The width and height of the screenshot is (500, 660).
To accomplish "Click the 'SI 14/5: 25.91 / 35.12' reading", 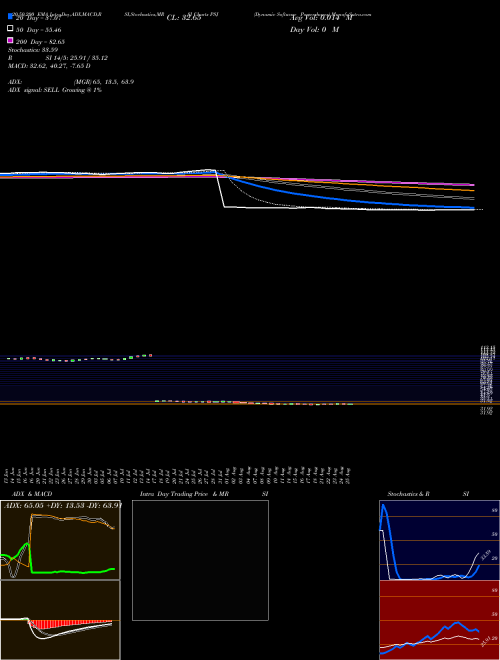I will pos(77,58).
